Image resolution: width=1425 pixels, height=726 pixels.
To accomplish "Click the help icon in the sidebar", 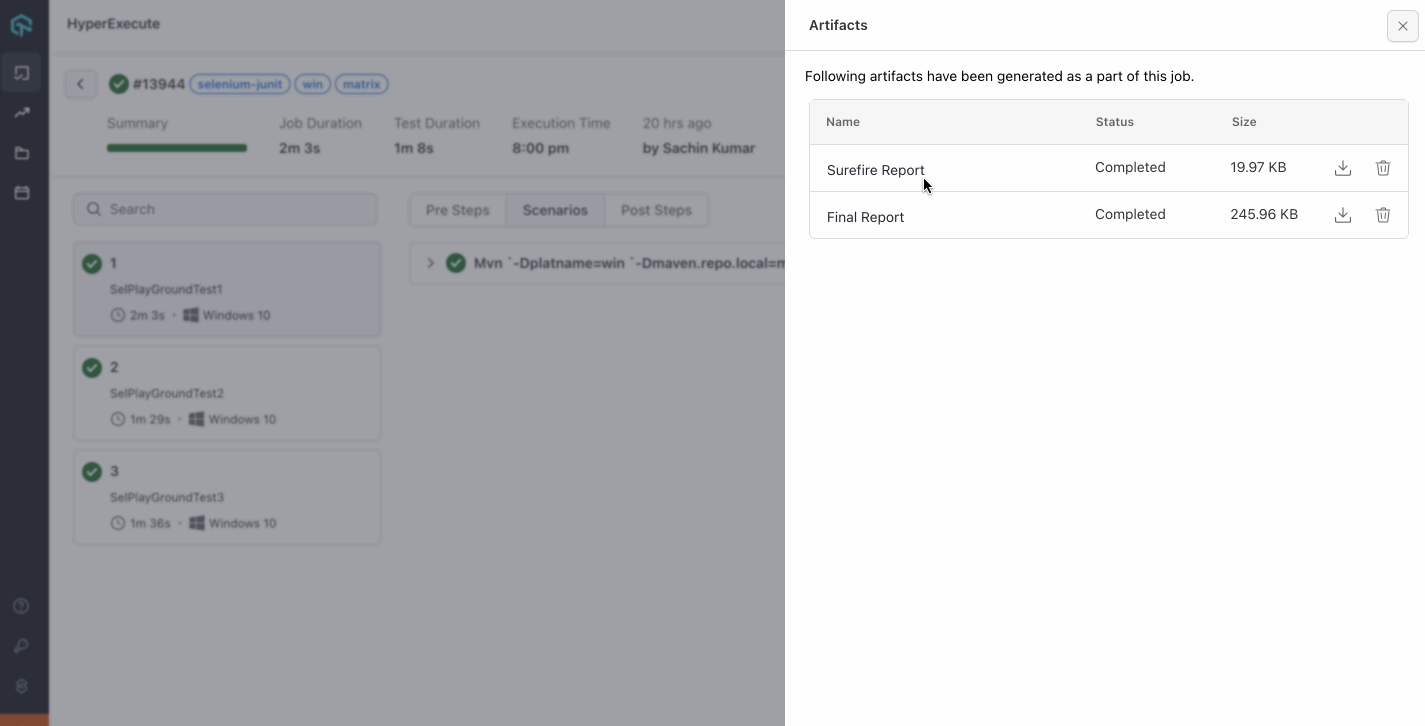I will [22, 606].
